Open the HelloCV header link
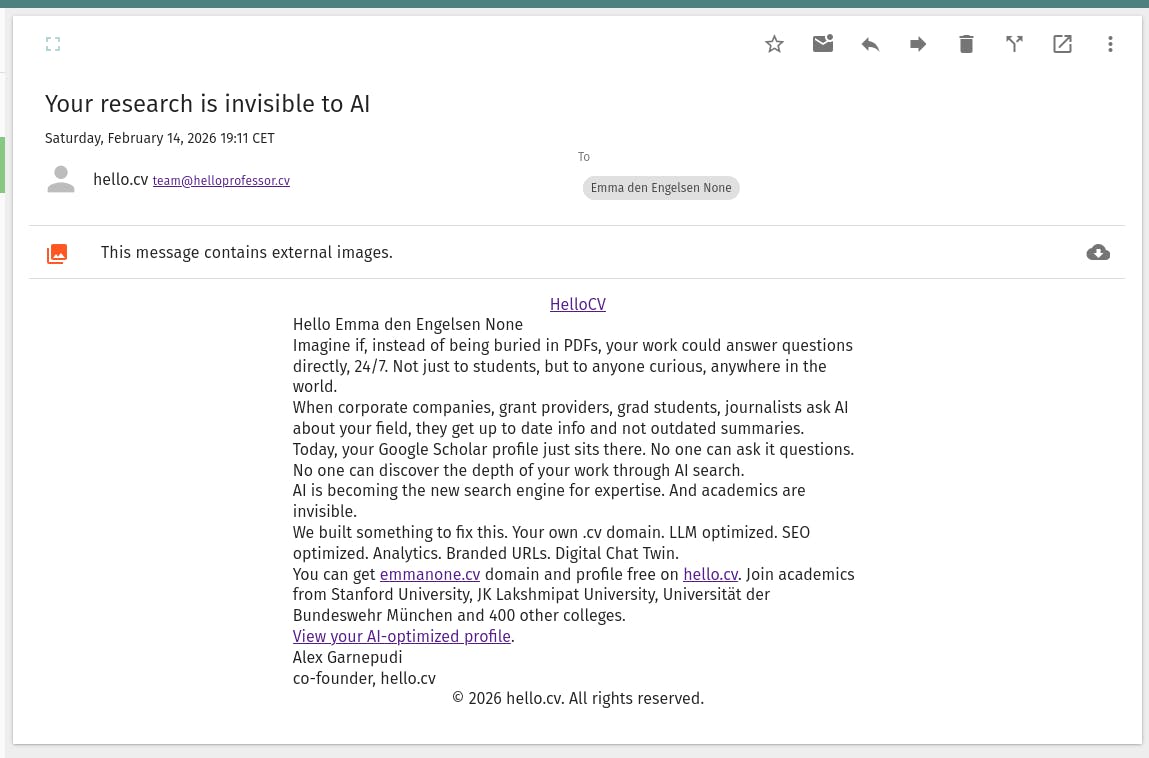This screenshot has width=1149, height=758. tap(578, 304)
